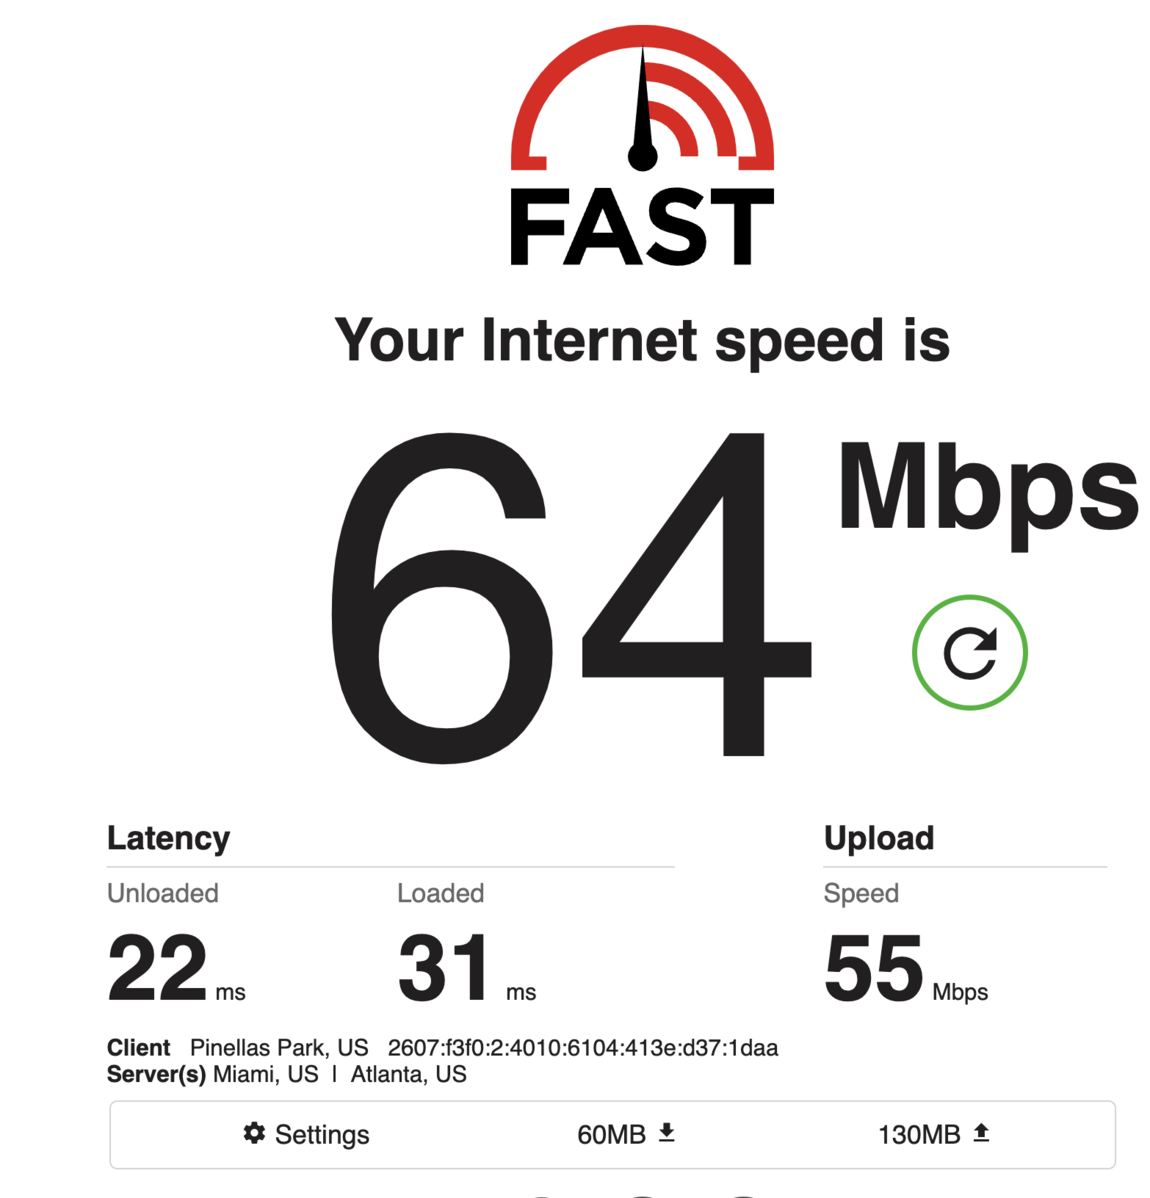Open the Settings link
Viewport: 1150px width, 1198px height.
point(306,1134)
